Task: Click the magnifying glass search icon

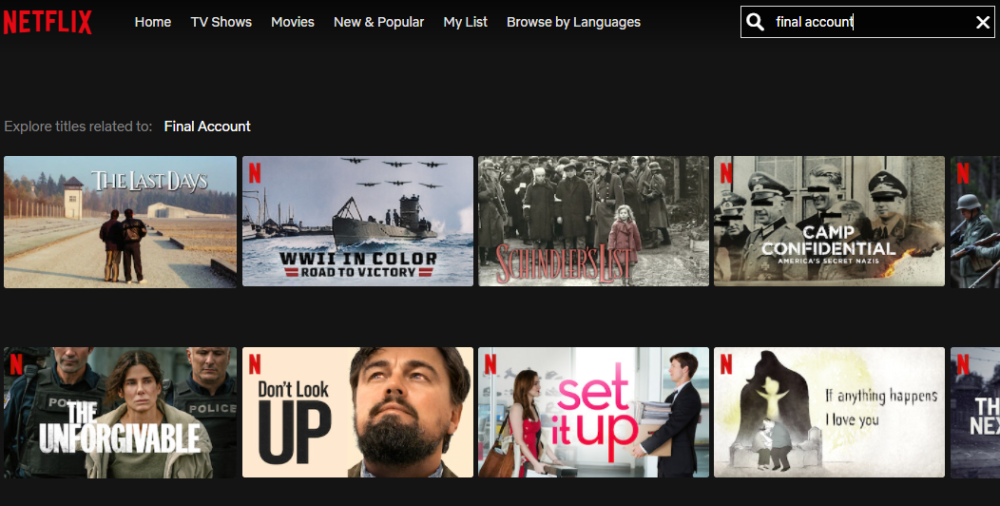Action: tap(756, 22)
